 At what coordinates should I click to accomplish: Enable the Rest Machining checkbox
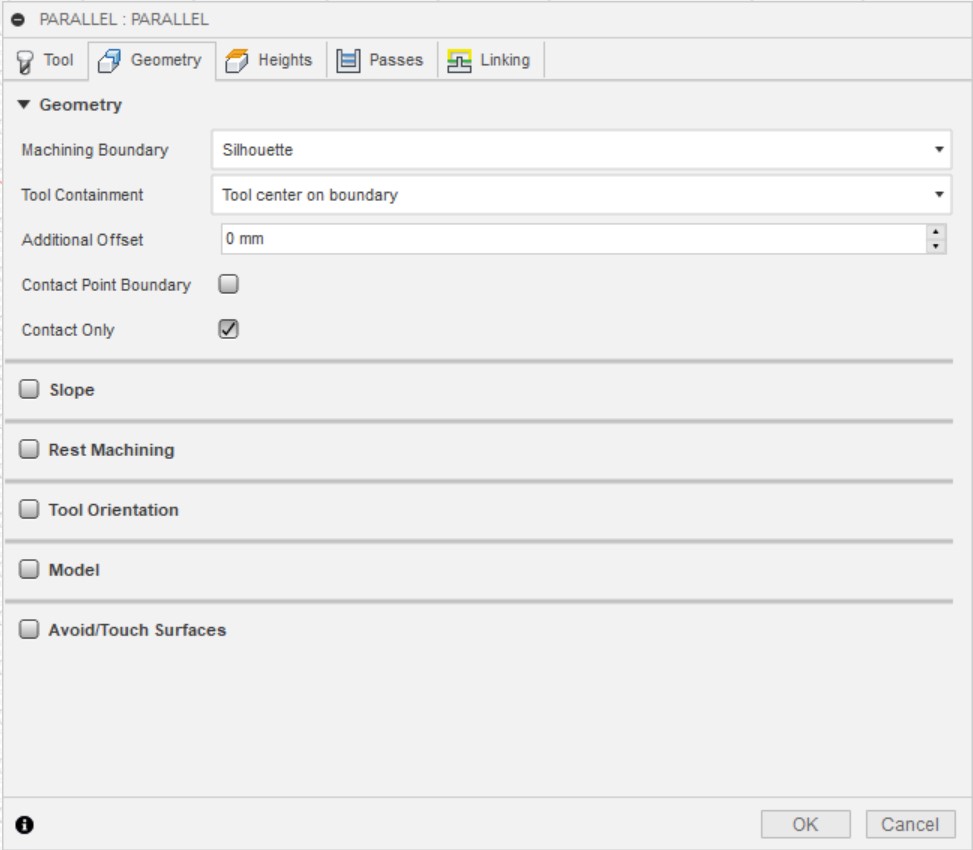[29, 449]
